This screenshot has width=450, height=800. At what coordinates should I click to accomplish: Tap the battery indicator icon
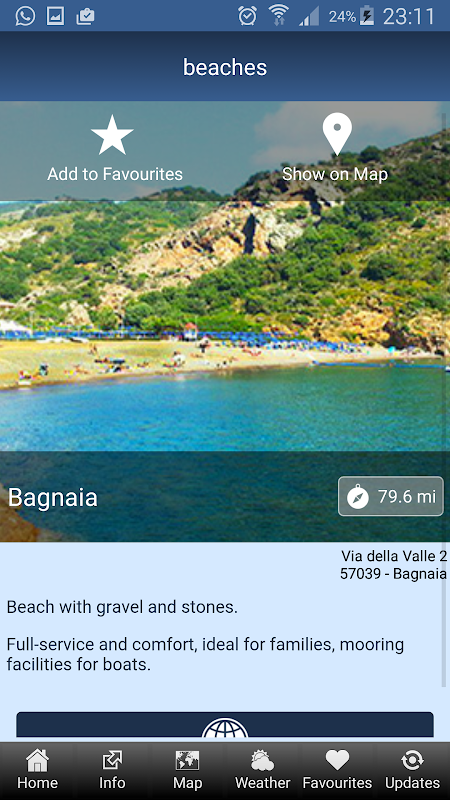[x=367, y=16]
